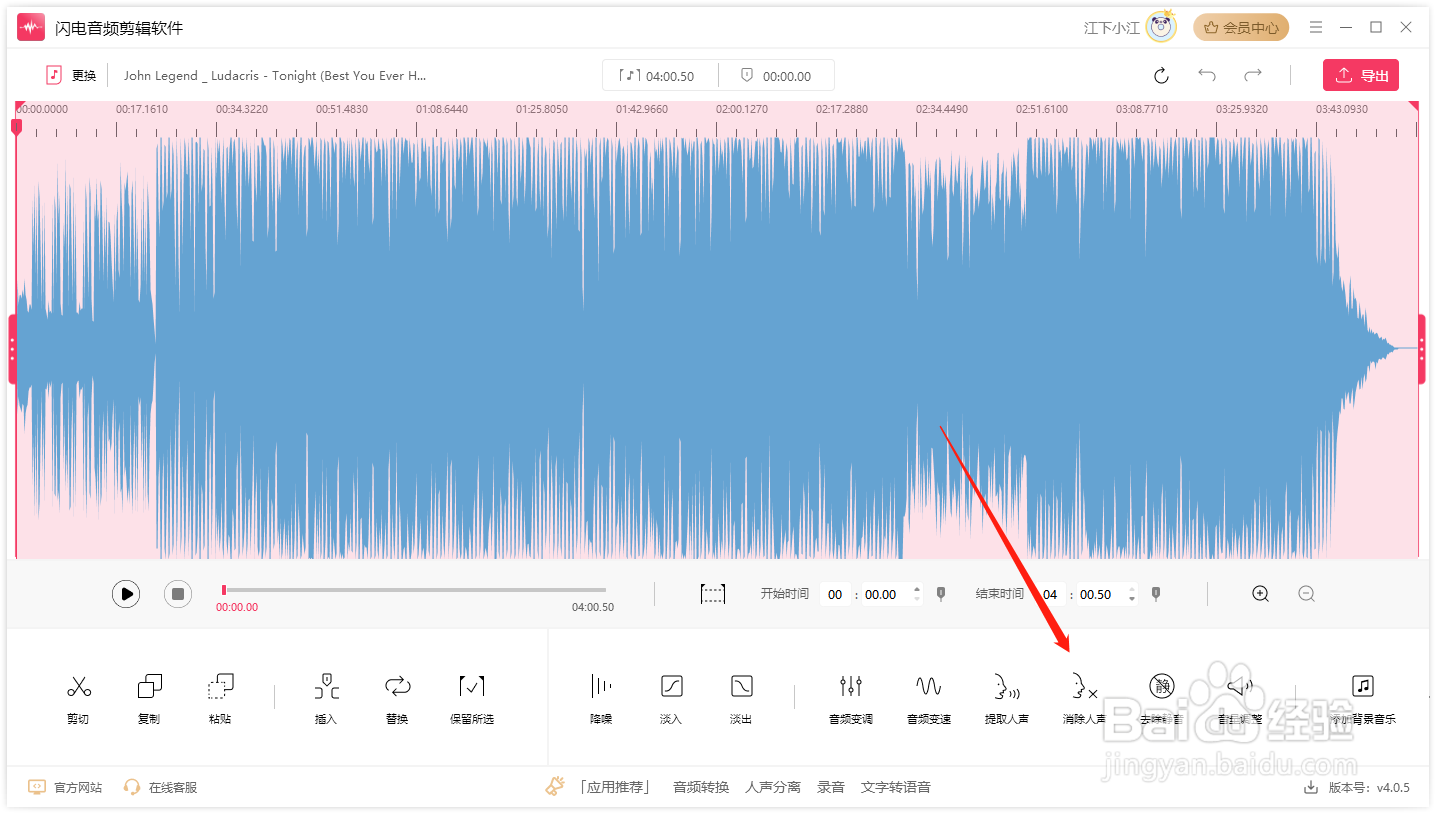Click 江下小江 username text
Viewport: 1436px width, 814px height.
tap(1112, 28)
